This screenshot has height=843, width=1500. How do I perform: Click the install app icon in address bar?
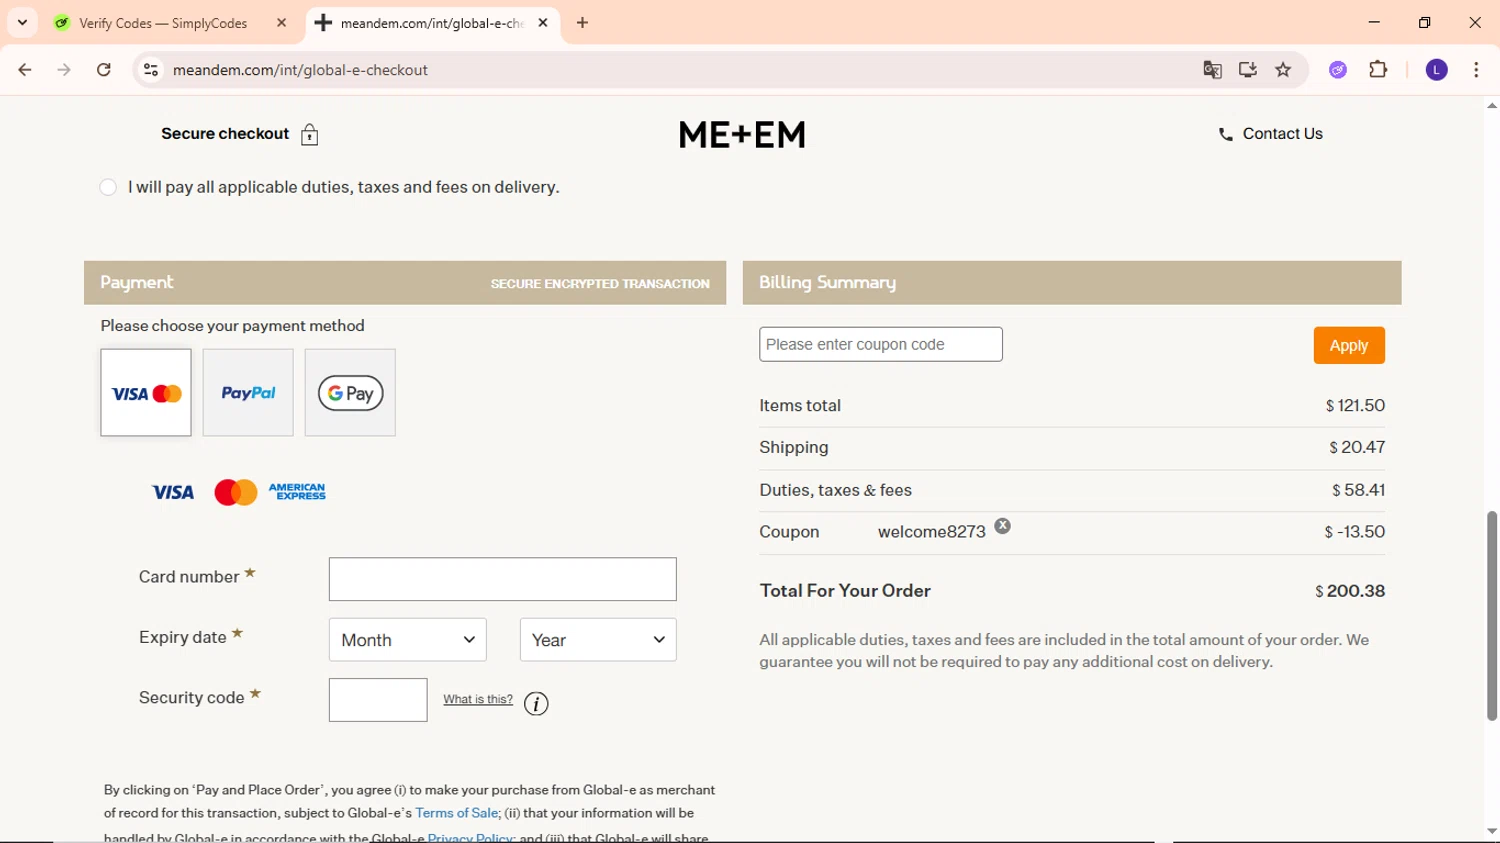(1248, 70)
